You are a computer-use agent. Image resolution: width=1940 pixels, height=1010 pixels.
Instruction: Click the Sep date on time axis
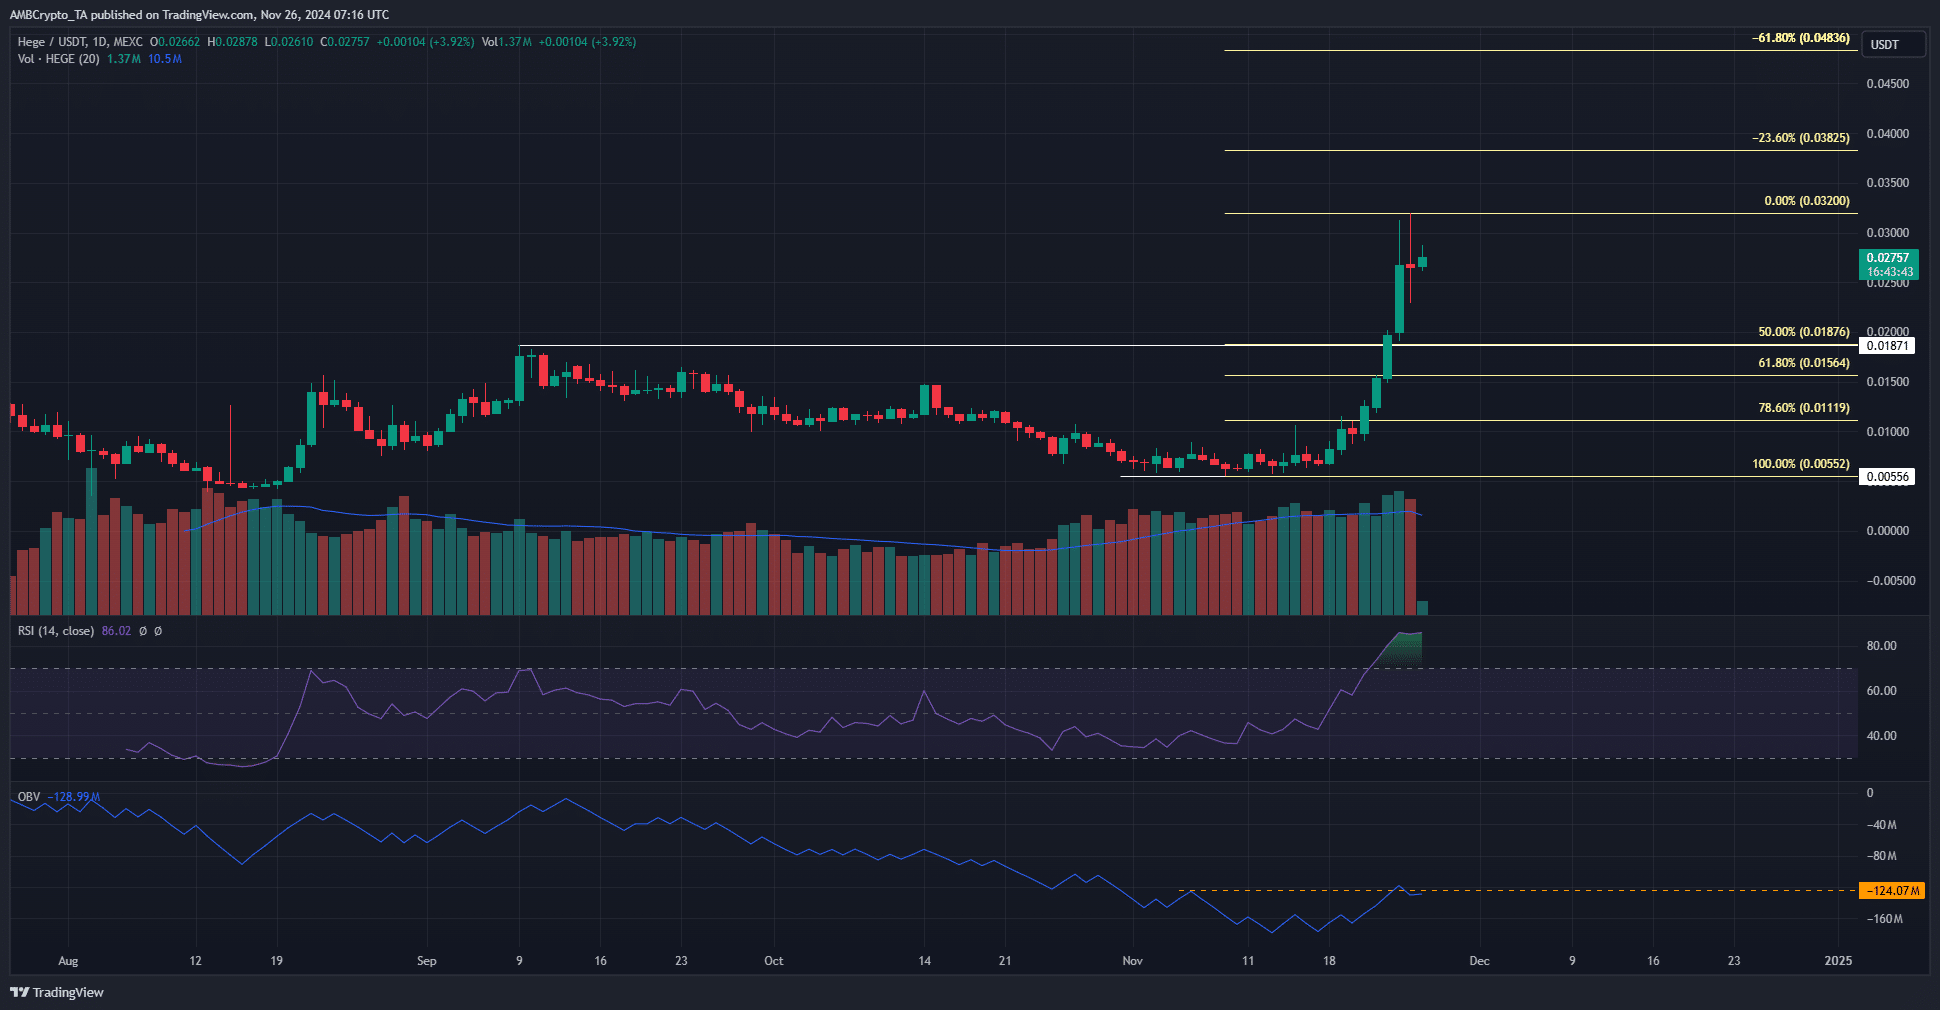426,961
